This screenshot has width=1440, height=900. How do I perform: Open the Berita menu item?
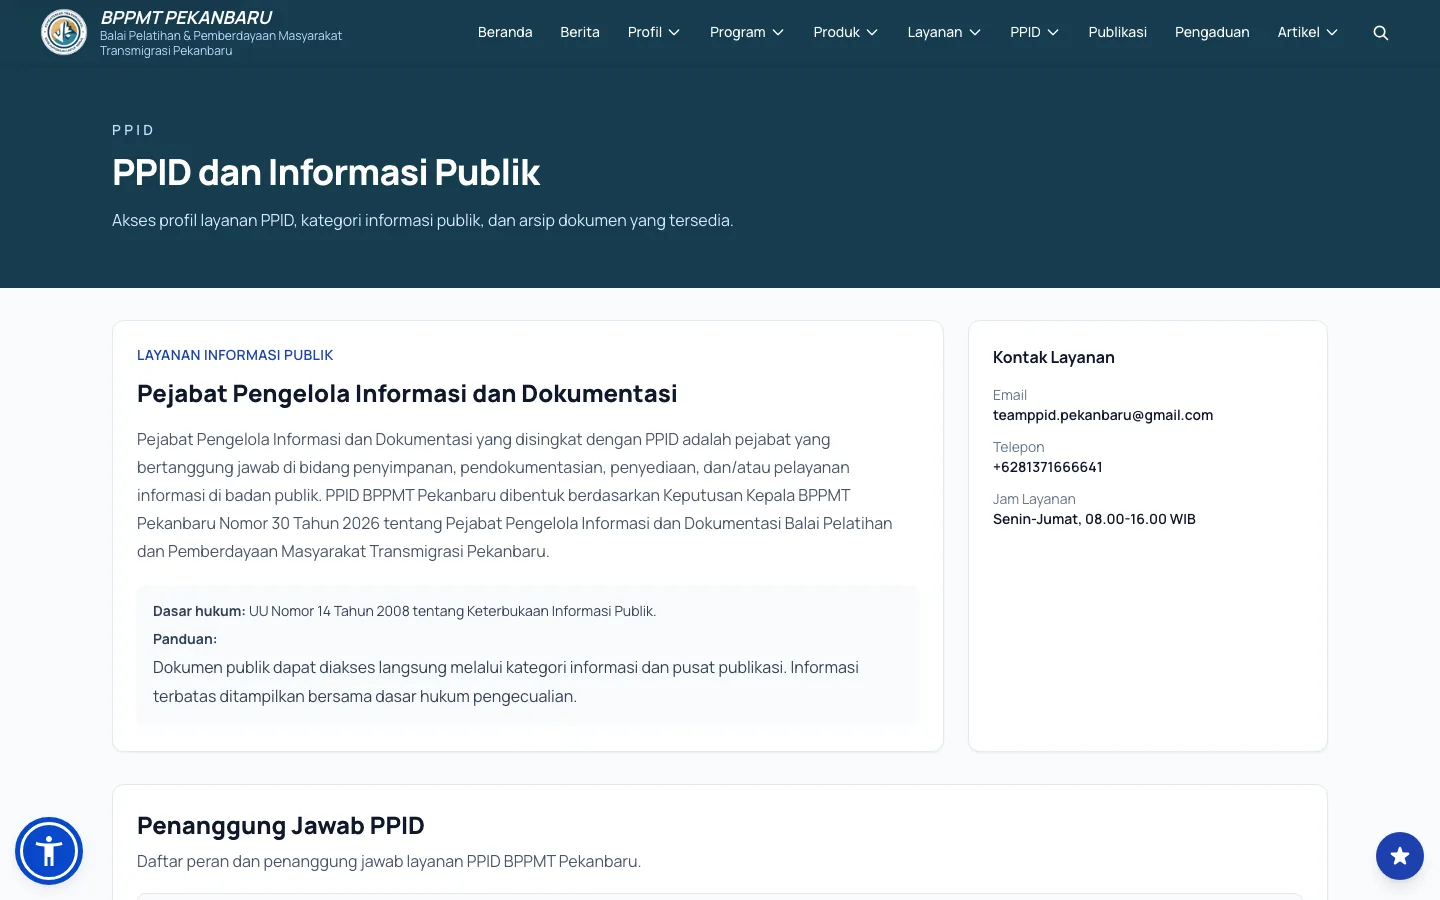pyautogui.click(x=580, y=32)
